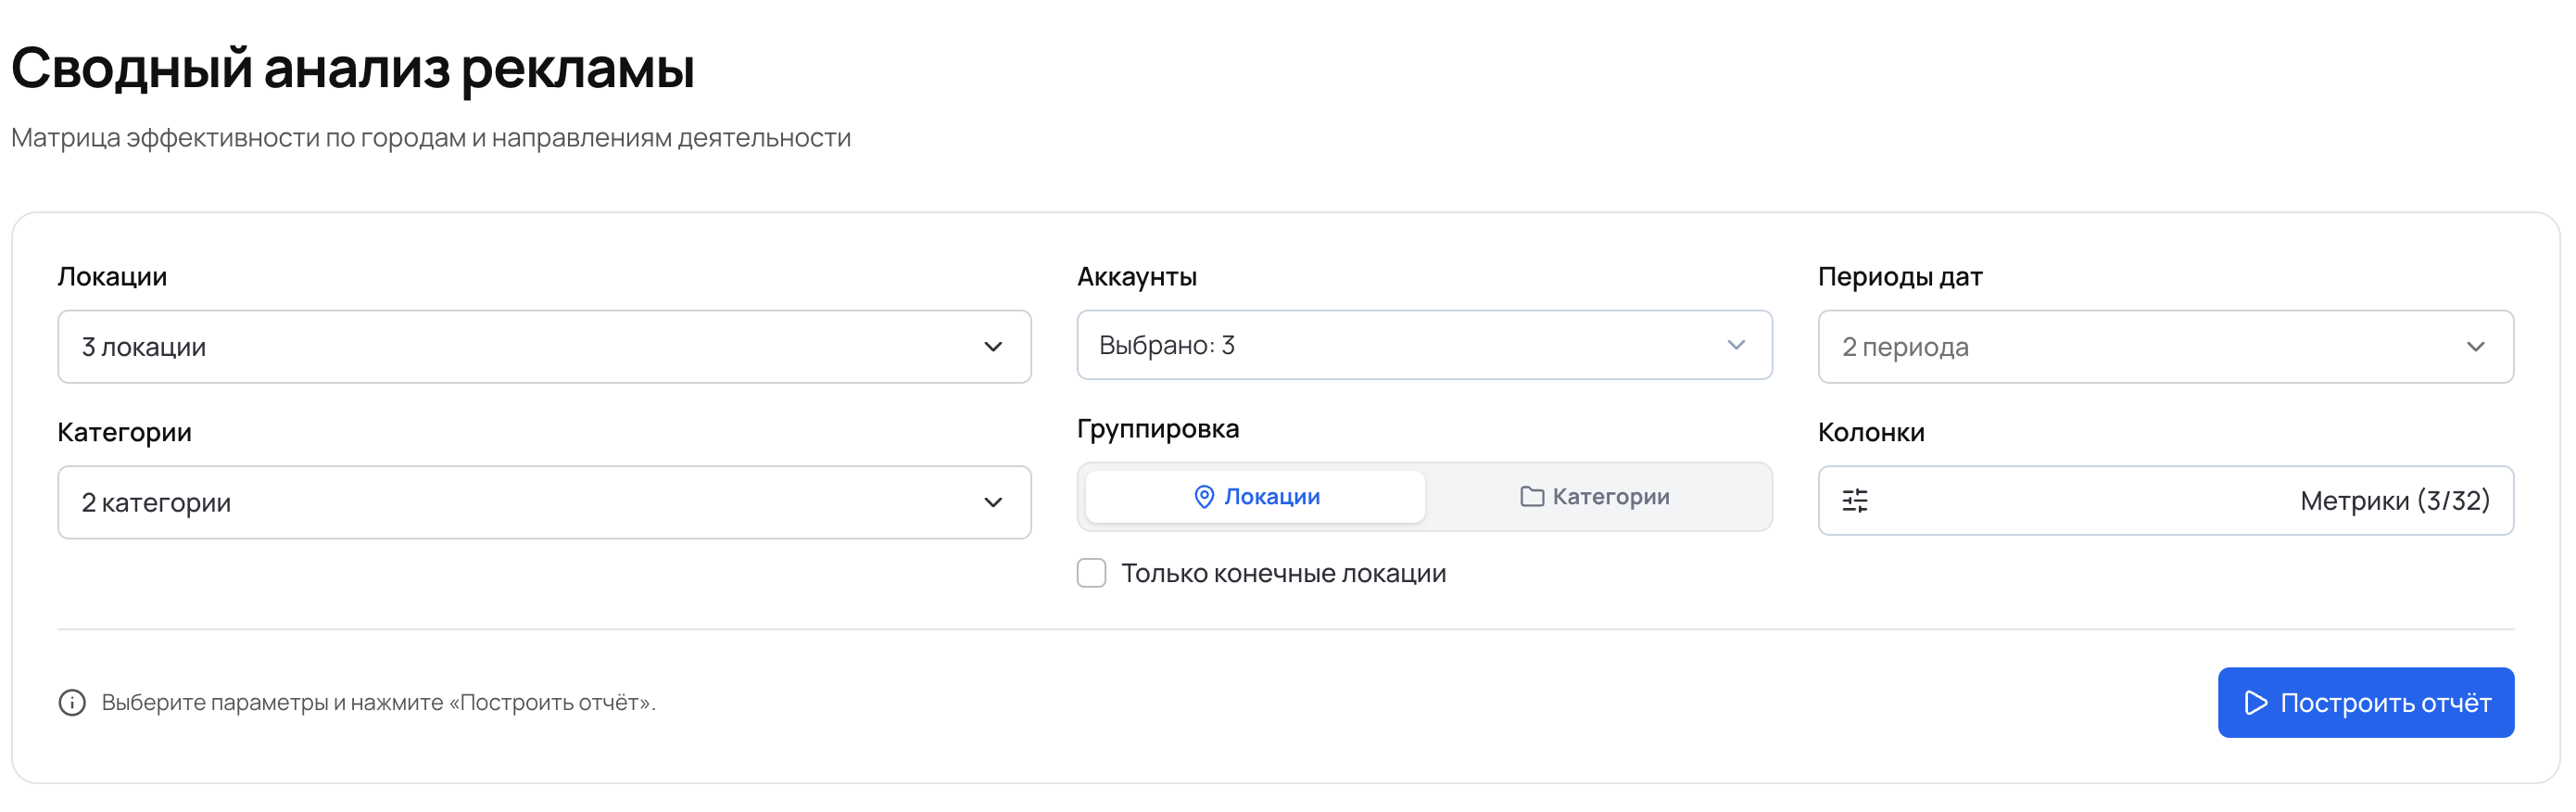This screenshot has height=812, width=2576.
Task: Open the 2 категории dropdown
Action: coord(544,502)
